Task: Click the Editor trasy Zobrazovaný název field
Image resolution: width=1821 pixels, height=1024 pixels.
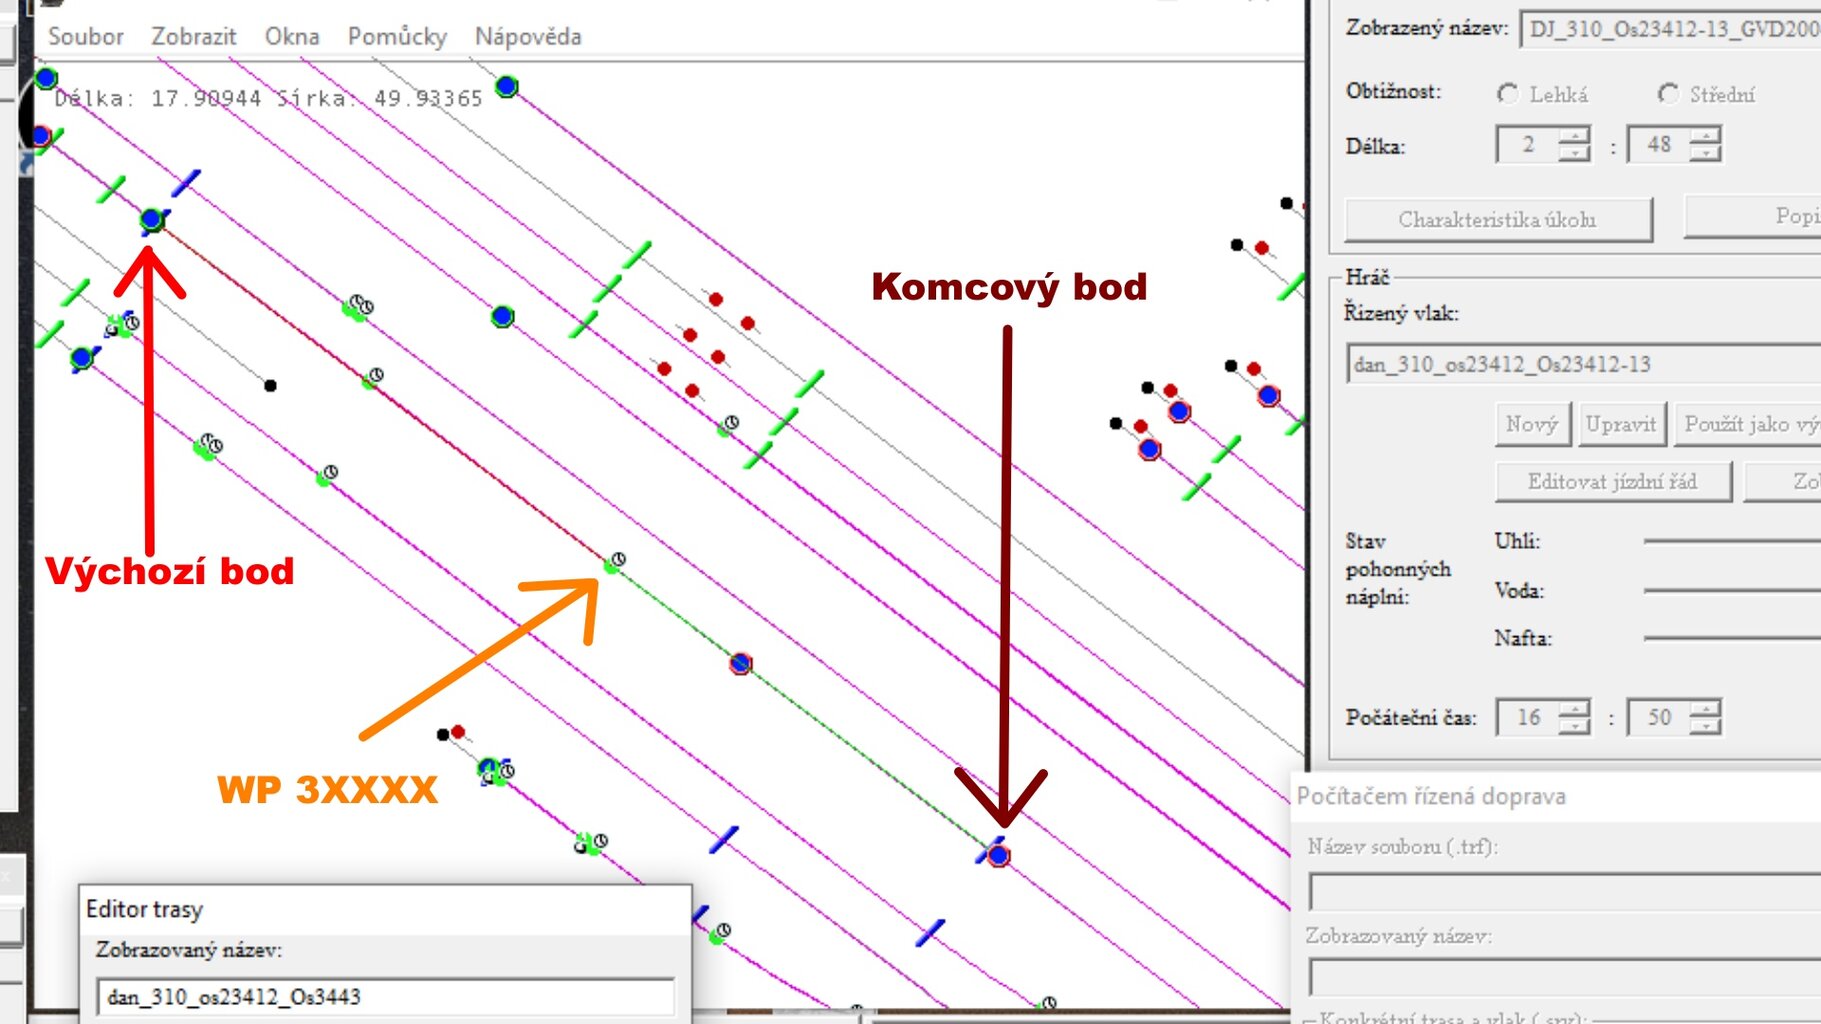Action: click(386, 997)
